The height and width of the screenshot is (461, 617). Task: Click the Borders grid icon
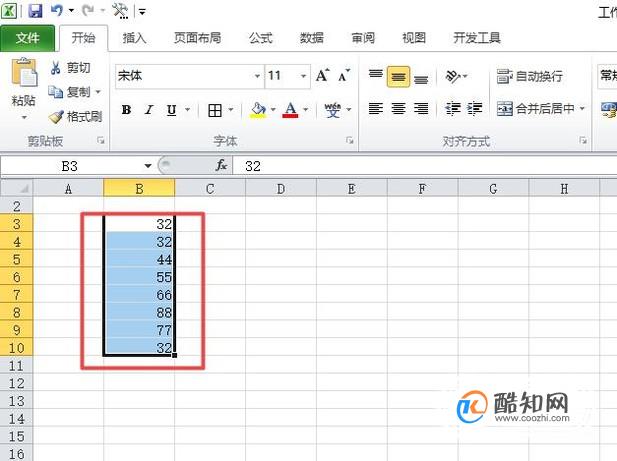215,110
